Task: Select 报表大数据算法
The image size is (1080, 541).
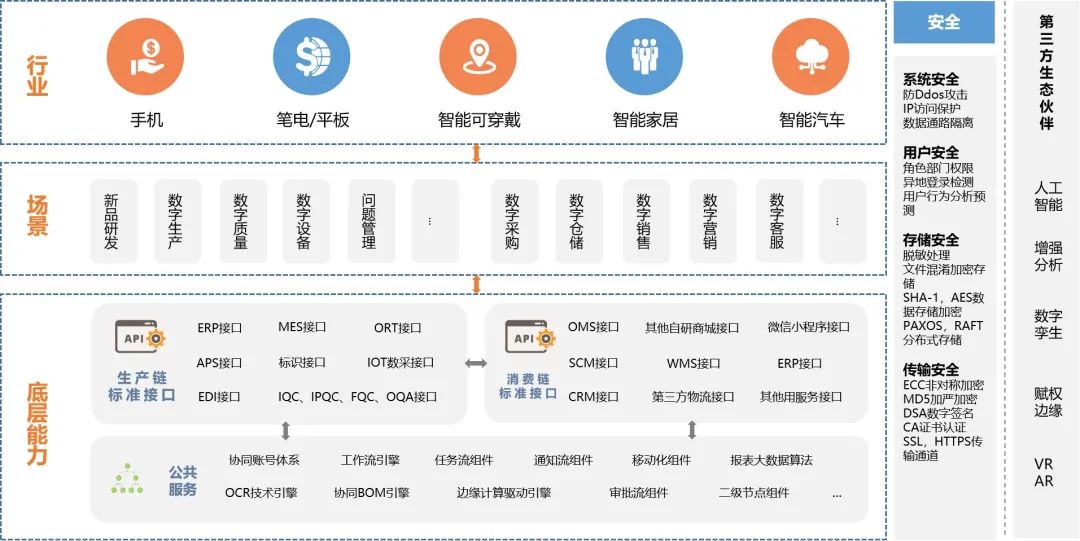Action: (771, 460)
